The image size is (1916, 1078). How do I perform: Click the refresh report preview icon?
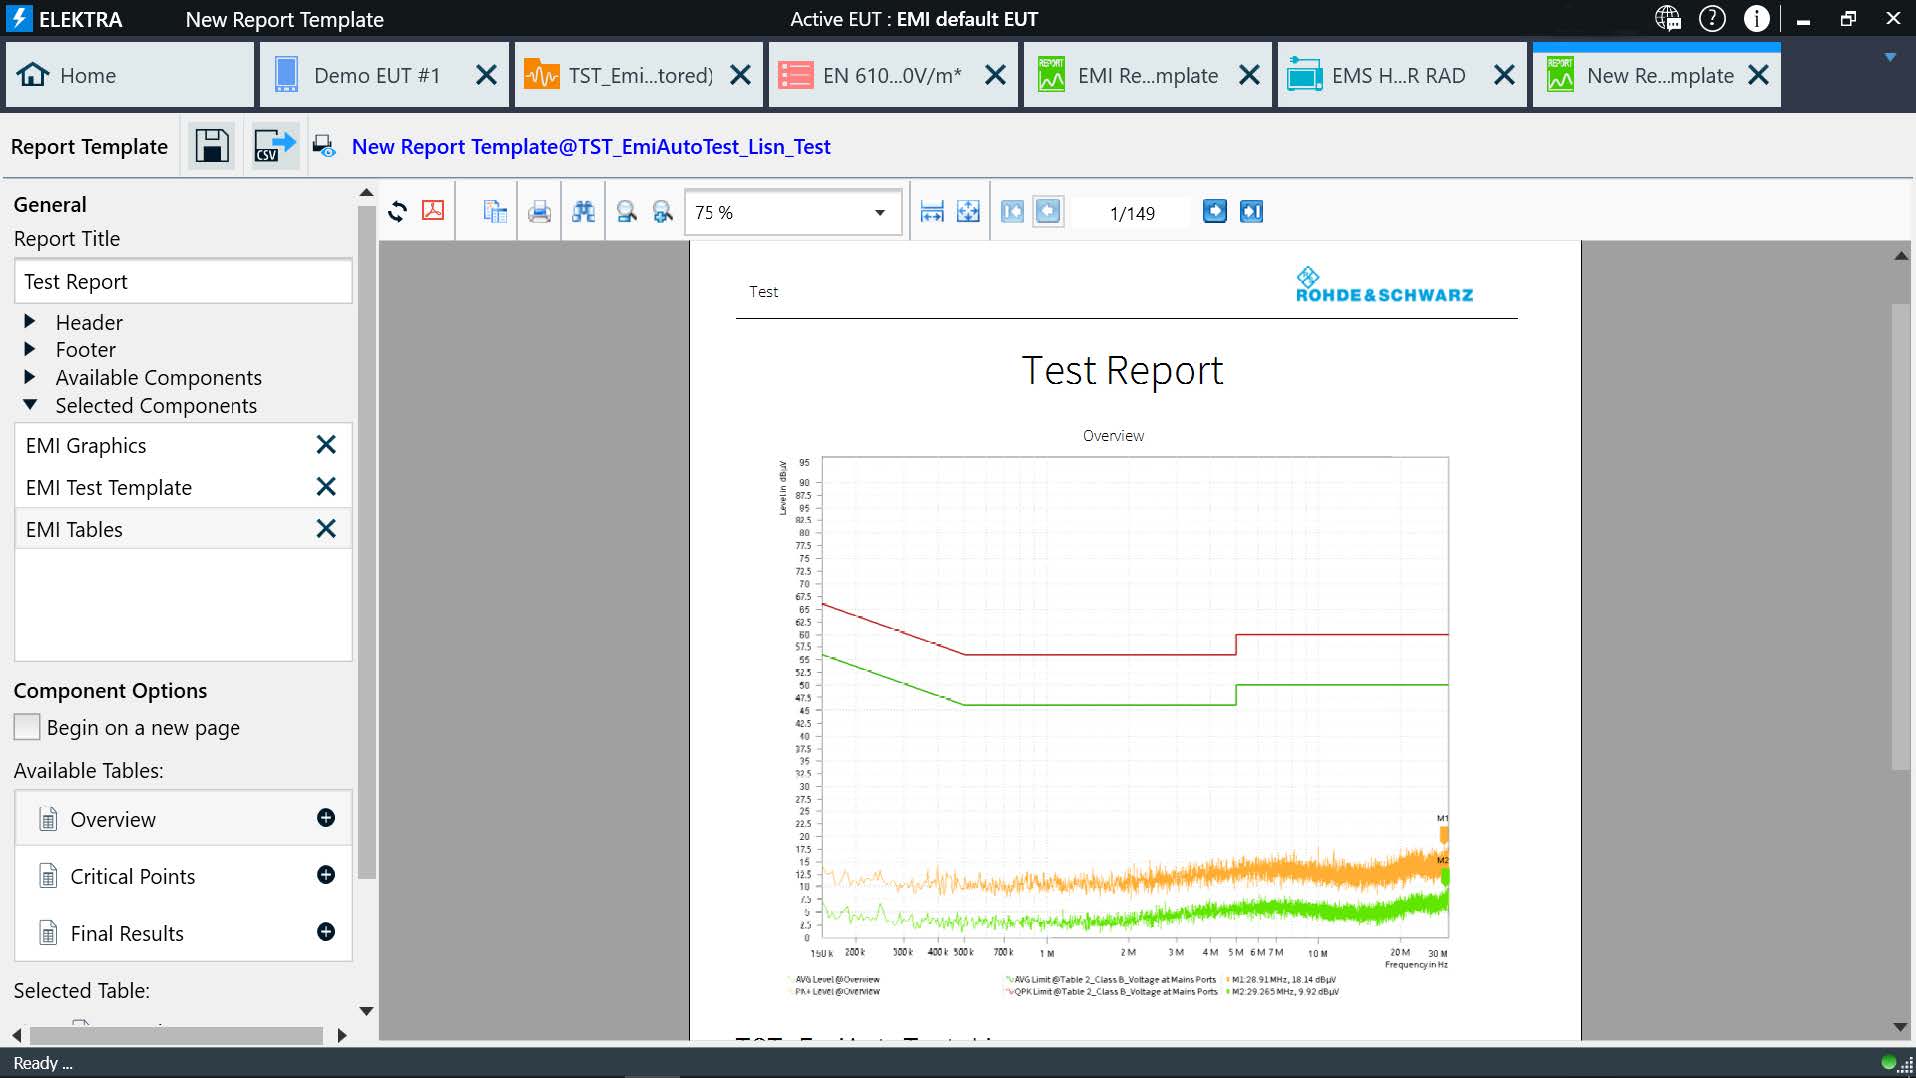pyautogui.click(x=397, y=212)
